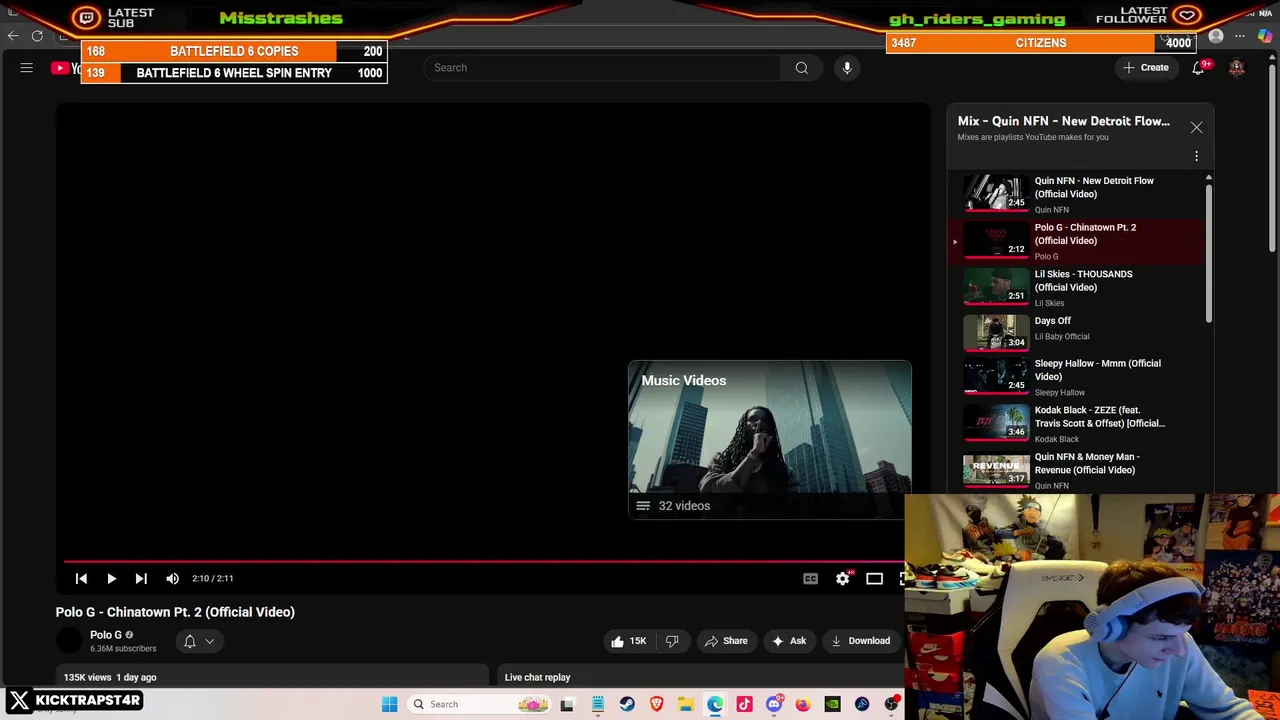Open the Task View taskbar icon
Viewport: 1280px width, 720px height.
[567, 704]
